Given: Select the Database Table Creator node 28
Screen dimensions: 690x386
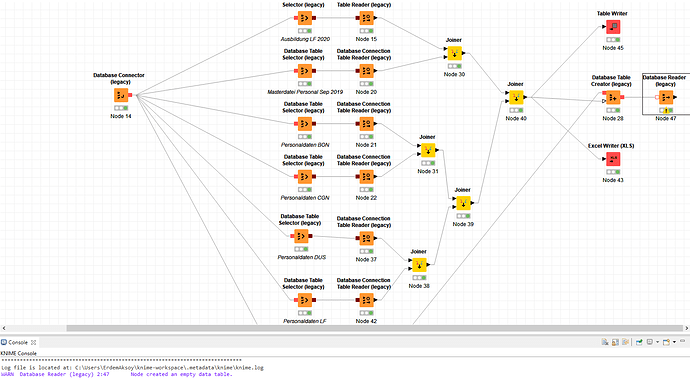Looking at the screenshot, I should tap(613, 97).
